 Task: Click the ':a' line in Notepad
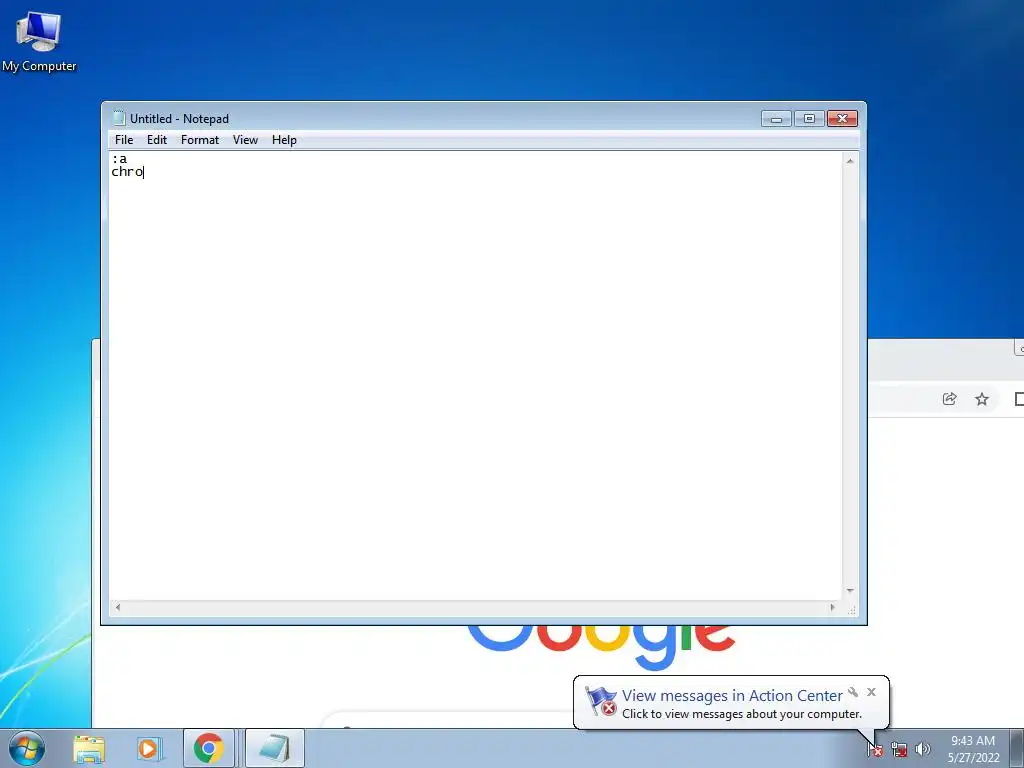pyautogui.click(x=120, y=159)
